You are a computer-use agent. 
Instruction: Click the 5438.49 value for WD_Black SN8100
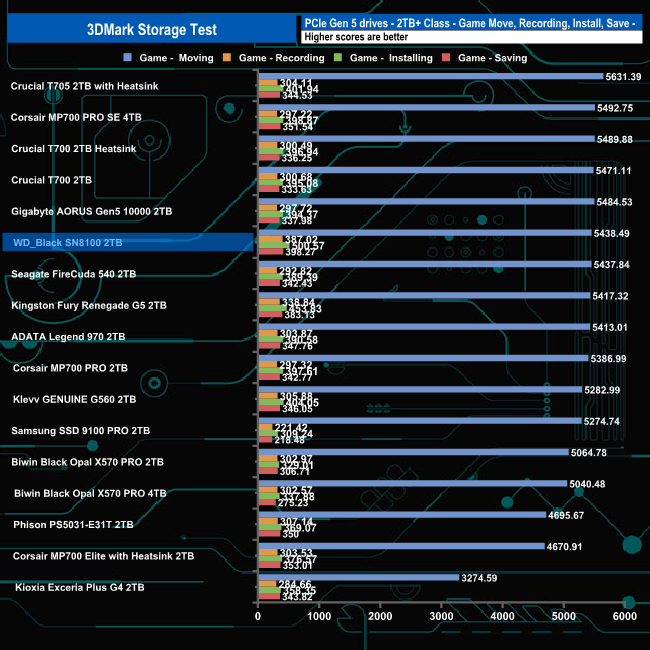click(611, 233)
